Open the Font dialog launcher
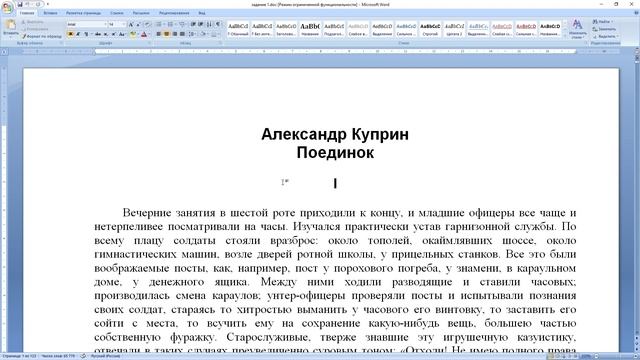Screen dimensions: 640x360 click(x=149, y=42)
